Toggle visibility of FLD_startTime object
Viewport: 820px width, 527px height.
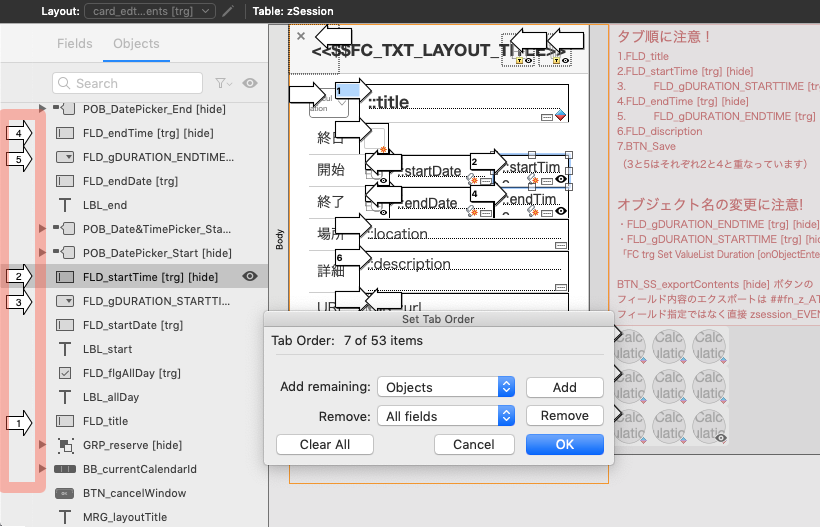click(250, 277)
